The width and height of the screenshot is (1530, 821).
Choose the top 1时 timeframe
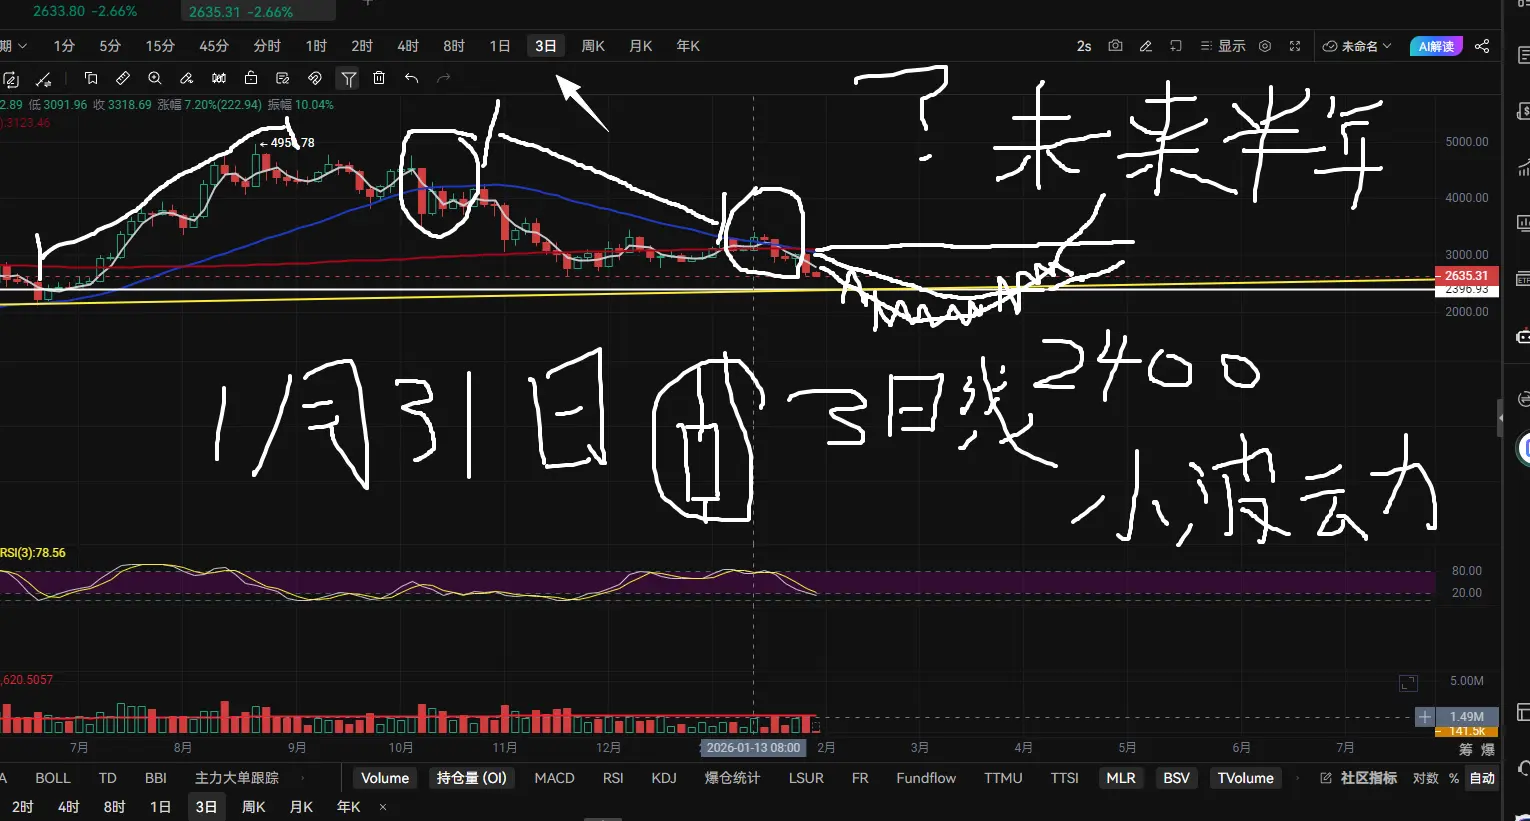point(316,46)
